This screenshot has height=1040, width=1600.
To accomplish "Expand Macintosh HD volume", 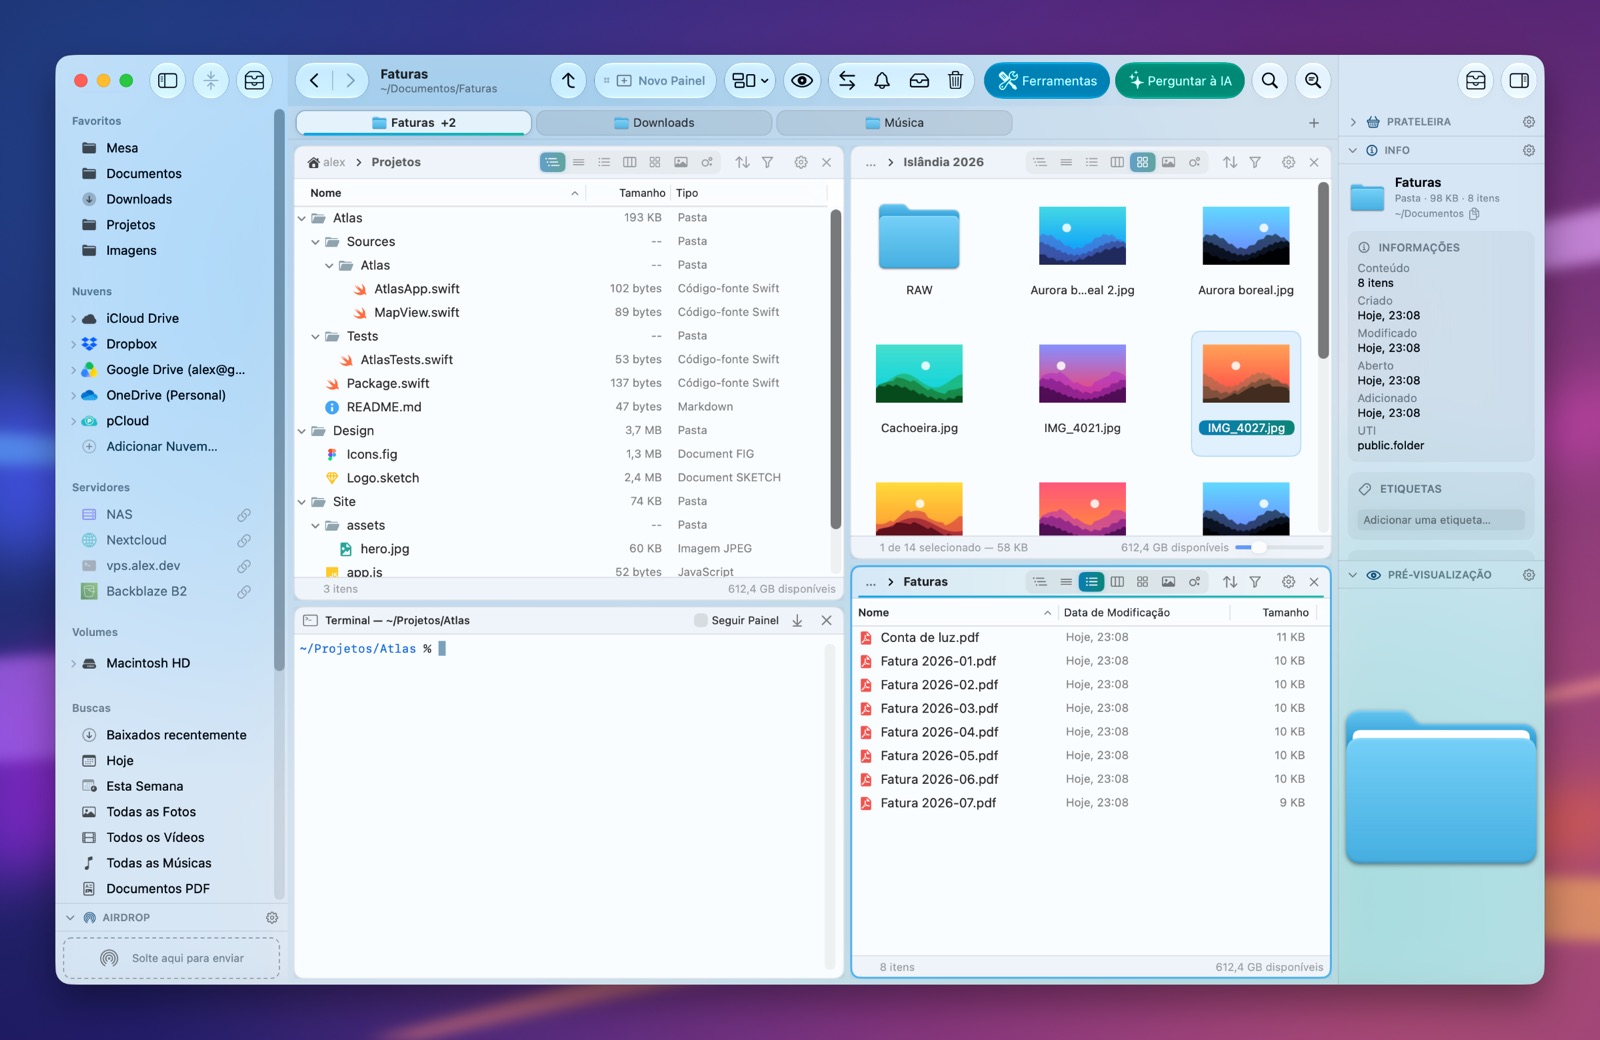I will click(74, 664).
